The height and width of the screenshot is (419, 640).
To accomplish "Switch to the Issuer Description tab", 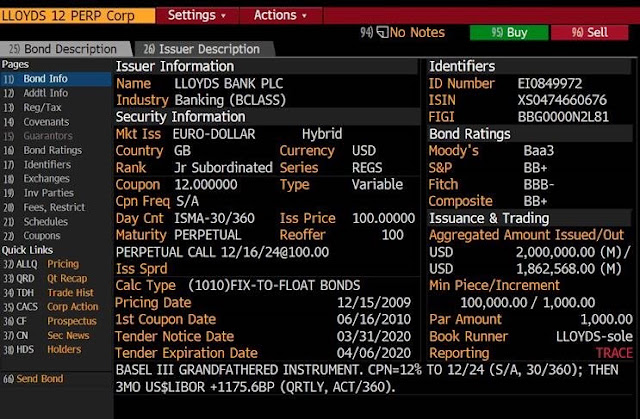I will click(x=203, y=49).
